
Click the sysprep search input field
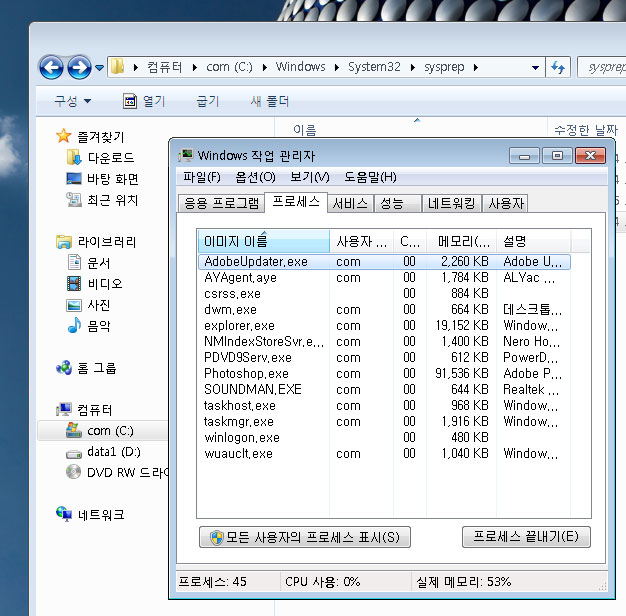point(602,67)
